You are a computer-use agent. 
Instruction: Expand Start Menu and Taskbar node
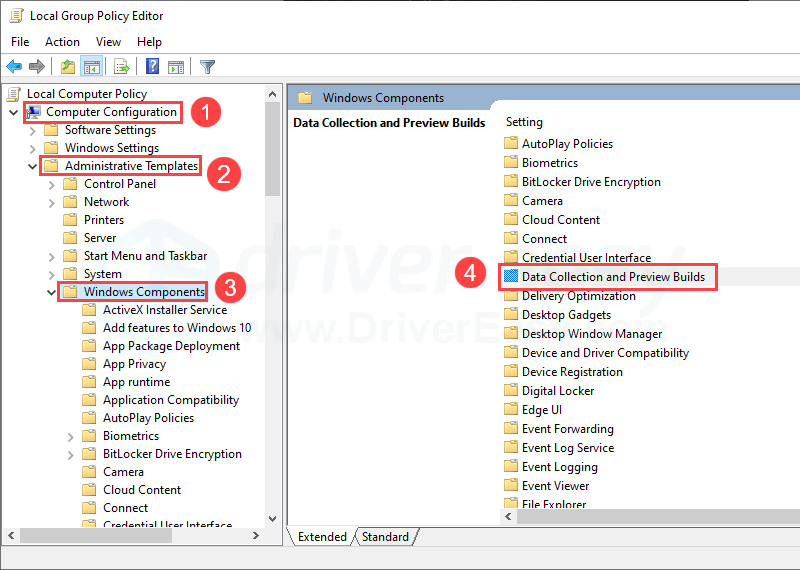click(52, 257)
